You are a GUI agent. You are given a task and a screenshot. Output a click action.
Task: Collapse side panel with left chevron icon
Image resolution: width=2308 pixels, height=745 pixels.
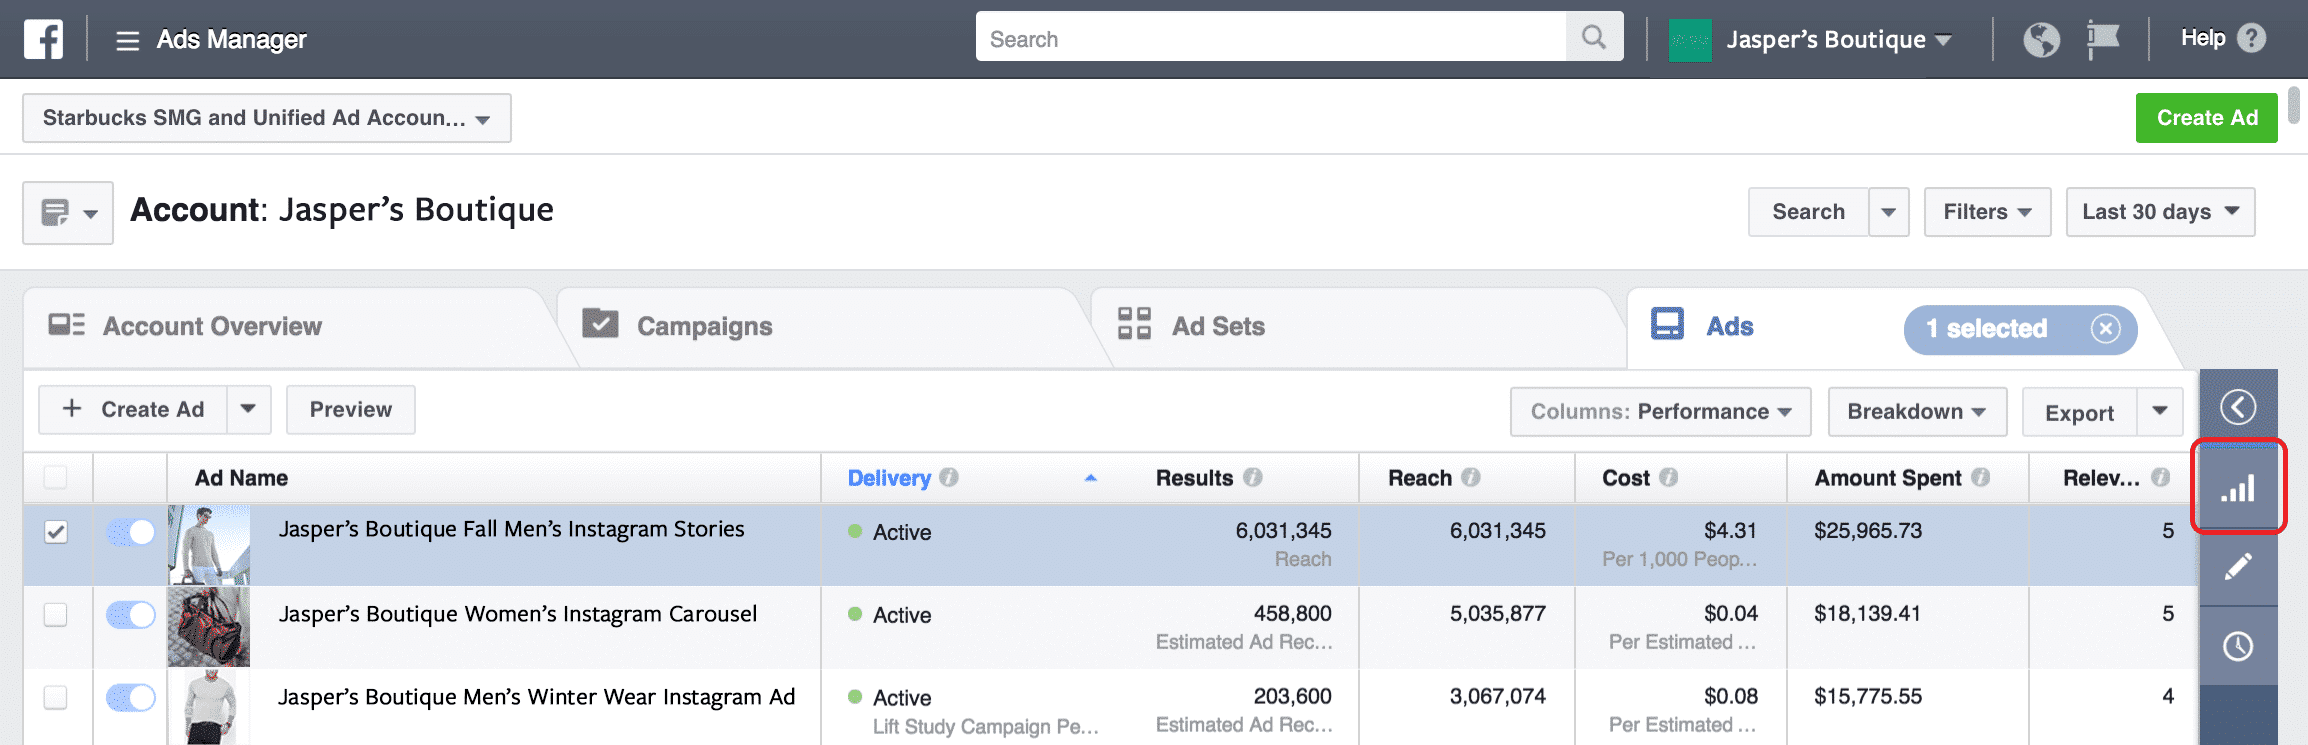click(x=2238, y=407)
